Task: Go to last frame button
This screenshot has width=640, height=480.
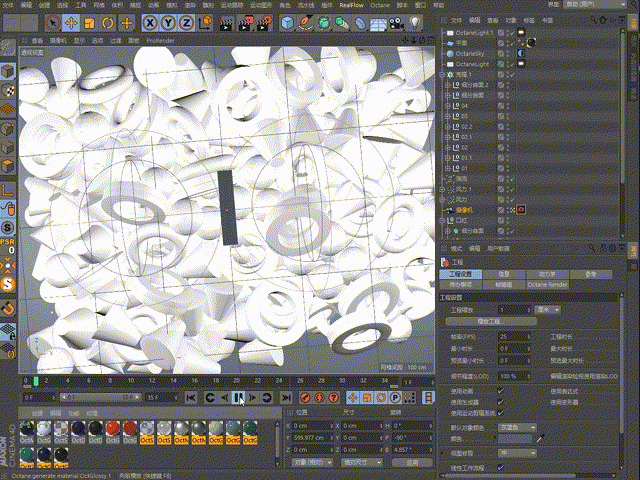Action: [287, 397]
